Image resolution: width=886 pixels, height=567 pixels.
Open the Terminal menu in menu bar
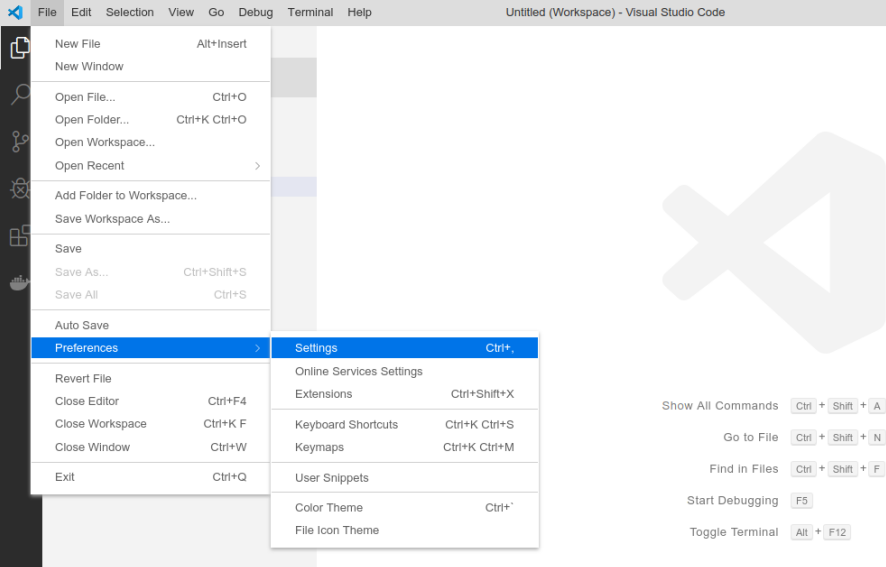pos(310,12)
